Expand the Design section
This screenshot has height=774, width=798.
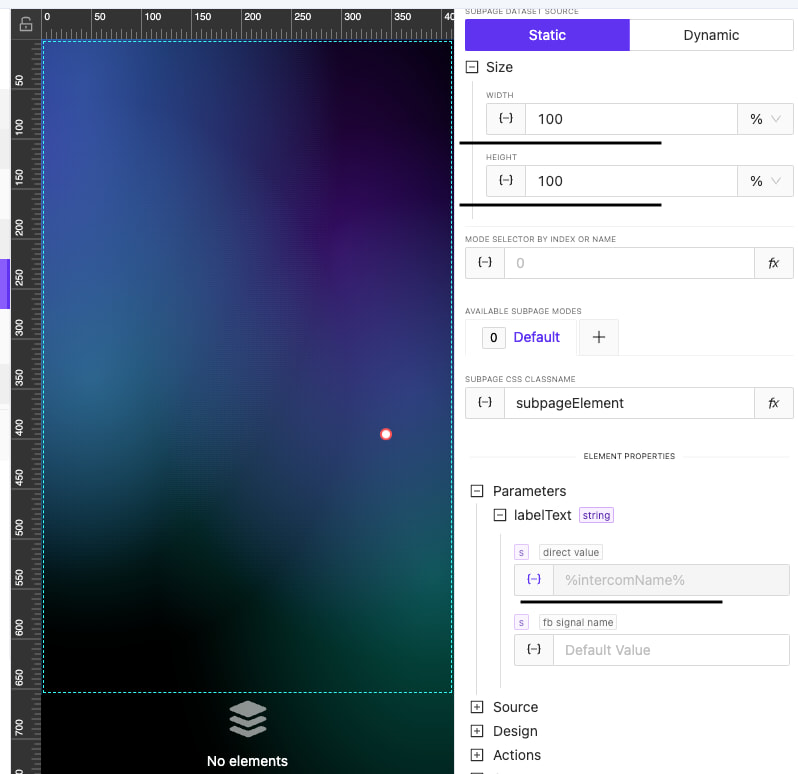point(477,731)
